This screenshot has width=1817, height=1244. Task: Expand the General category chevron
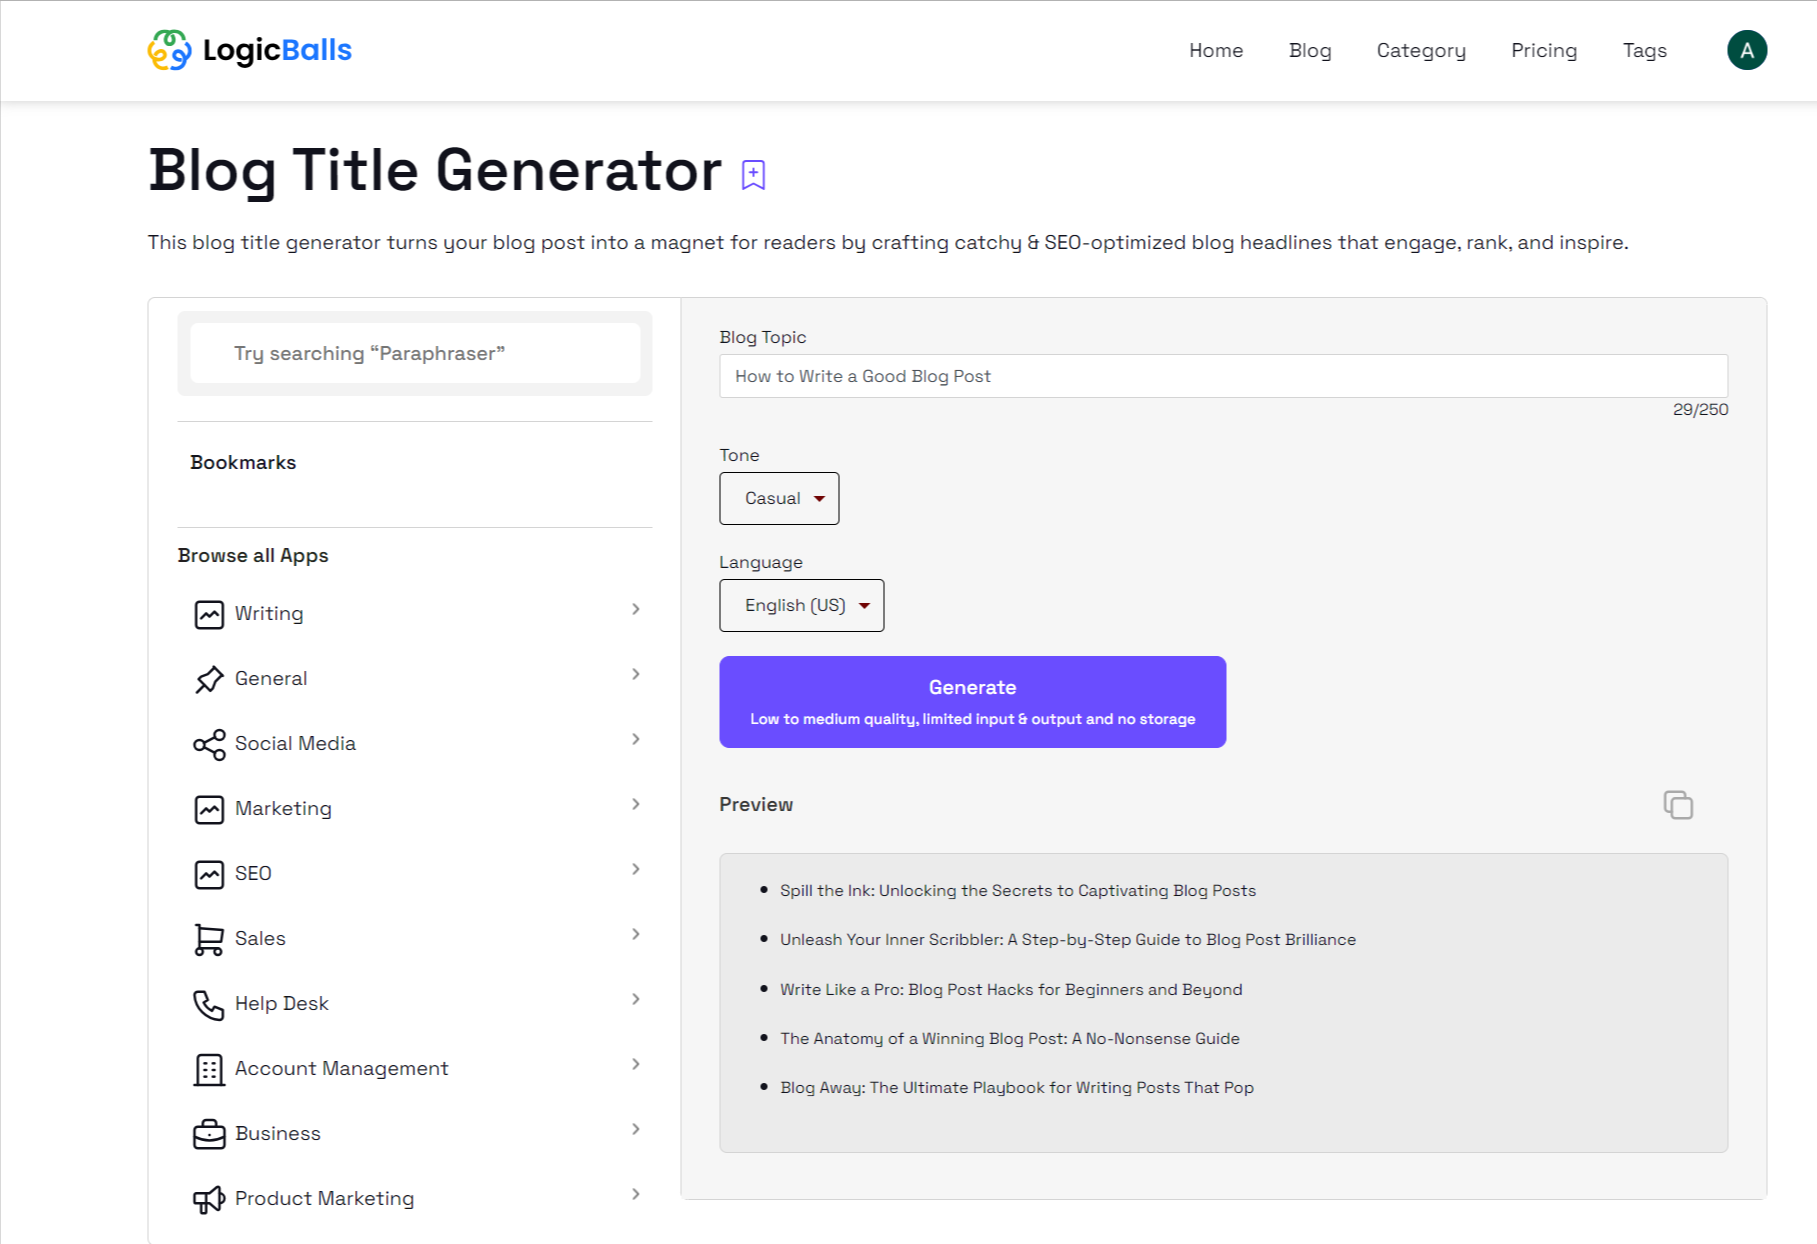[636, 674]
